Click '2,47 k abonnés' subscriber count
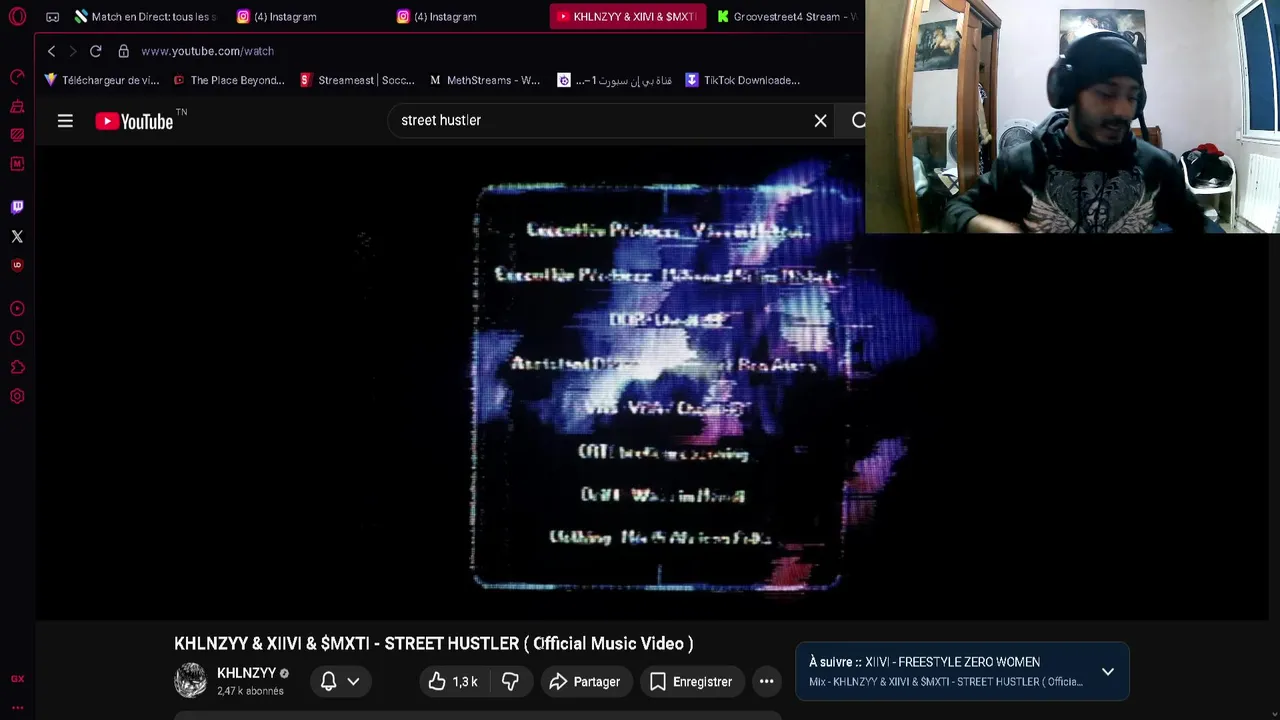This screenshot has width=1280, height=720. tap(250, 691)
